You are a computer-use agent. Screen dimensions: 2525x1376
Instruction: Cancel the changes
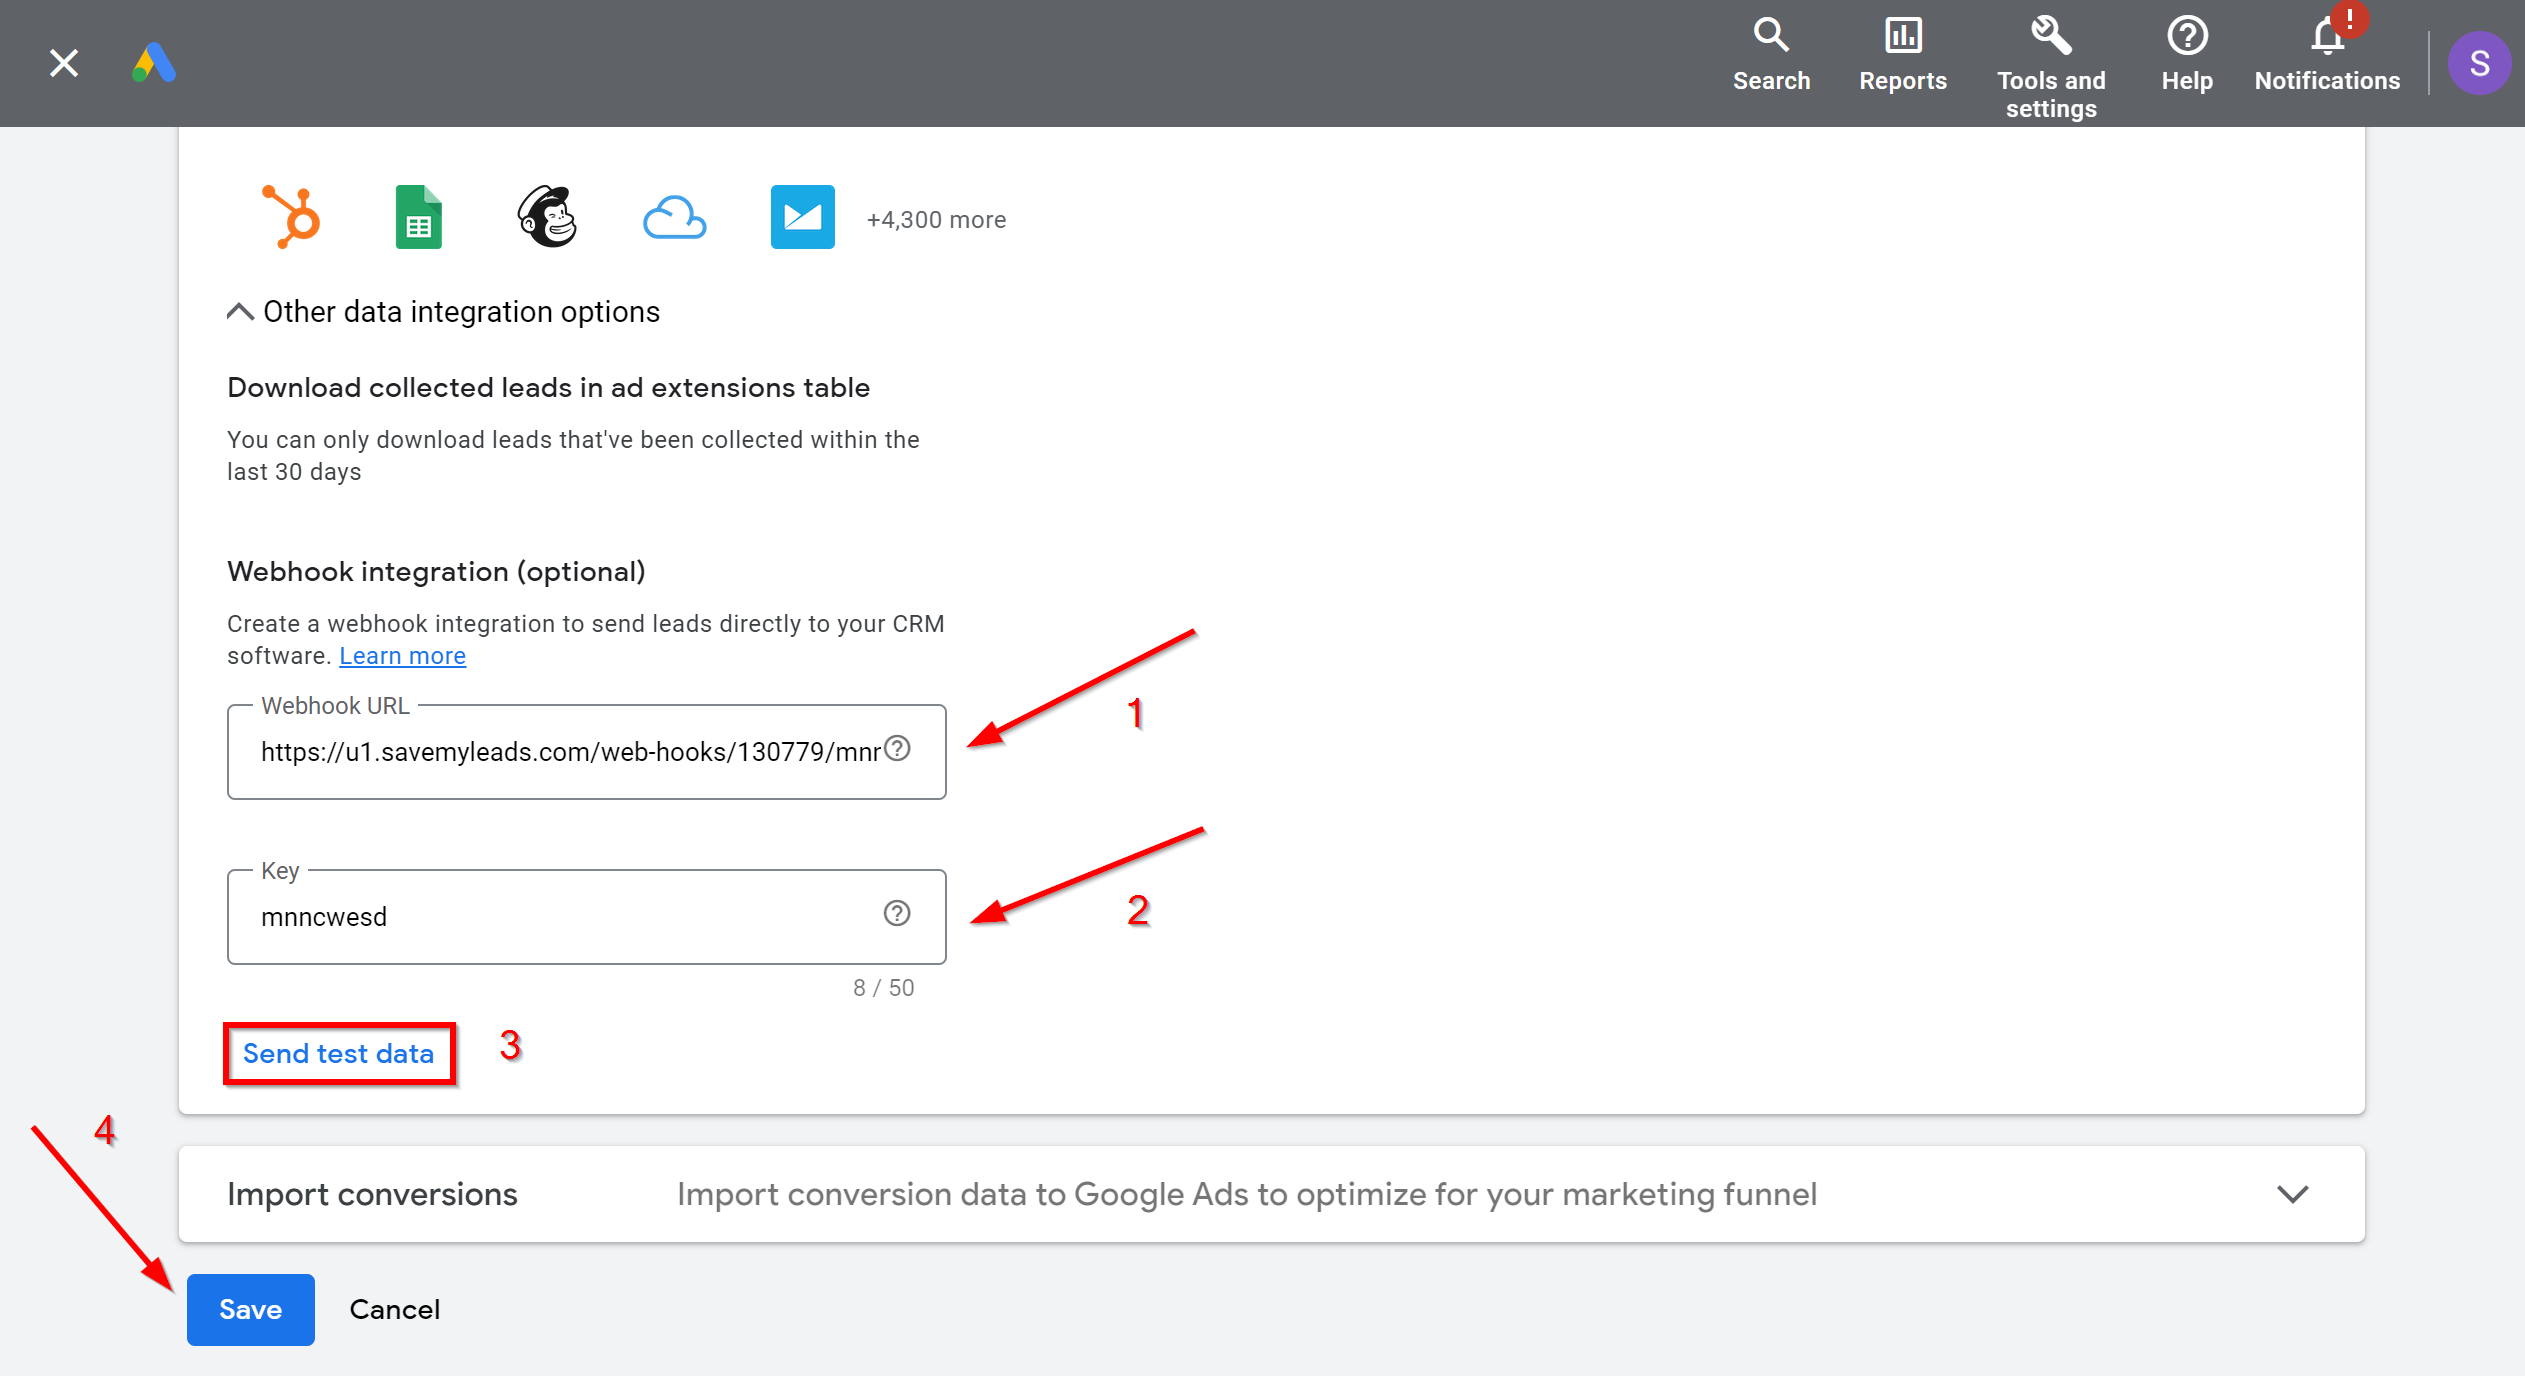(x=394, y=1310)
